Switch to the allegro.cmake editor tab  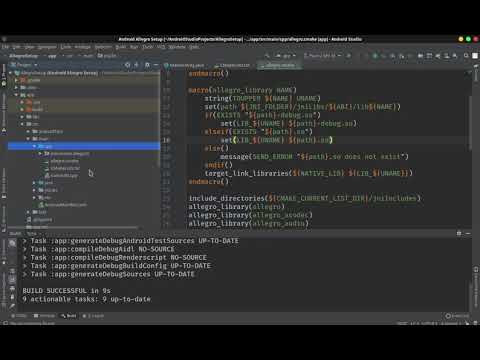(x=279, y=65)
